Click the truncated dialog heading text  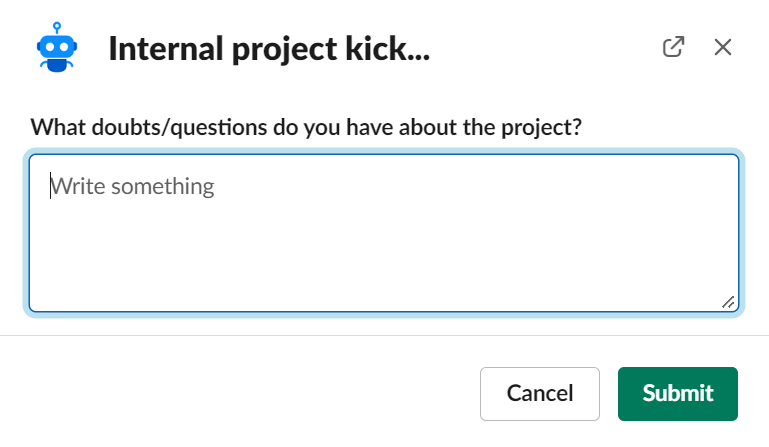(x=269, y=49)
